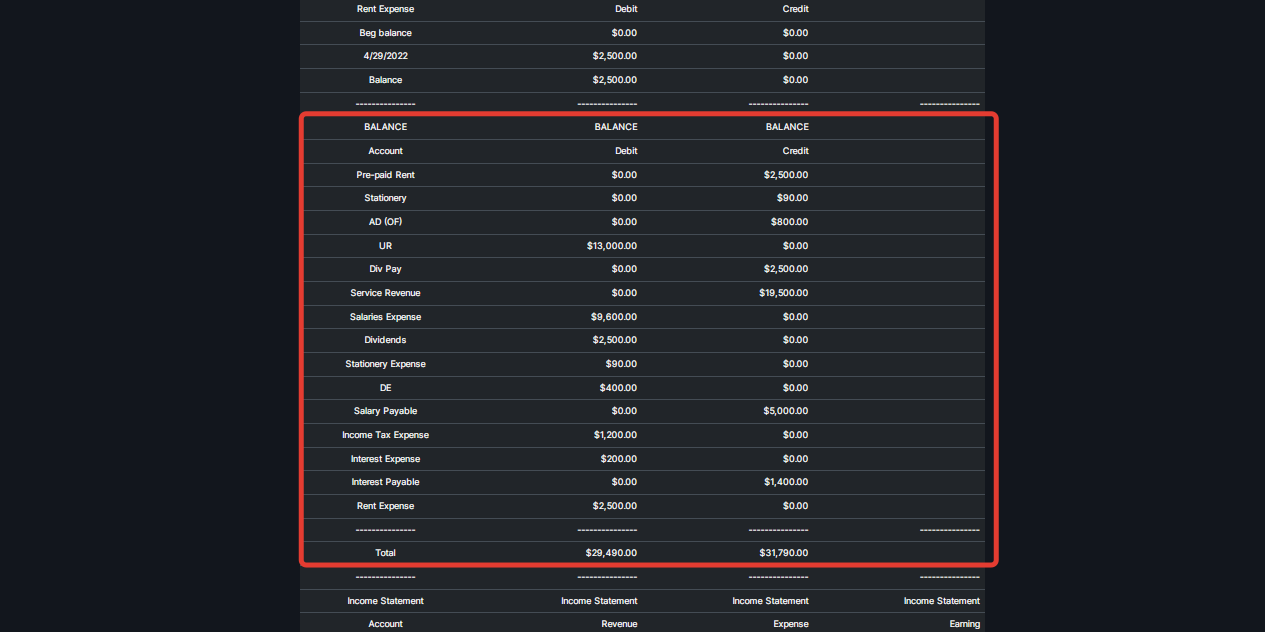Click the UR debit amount $13,000.00
This screenshot has width=1265, height=632.
pos(611,246)
